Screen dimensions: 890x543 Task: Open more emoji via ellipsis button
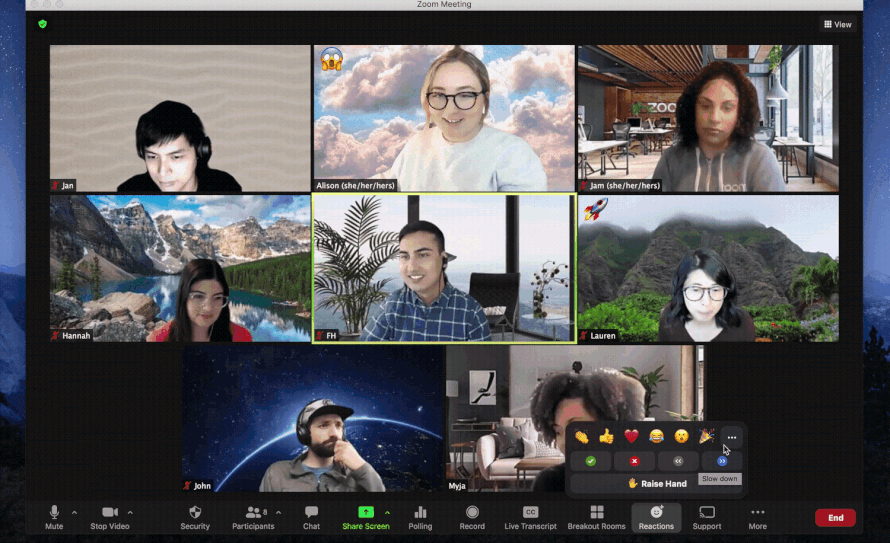(x=732, y=437)
